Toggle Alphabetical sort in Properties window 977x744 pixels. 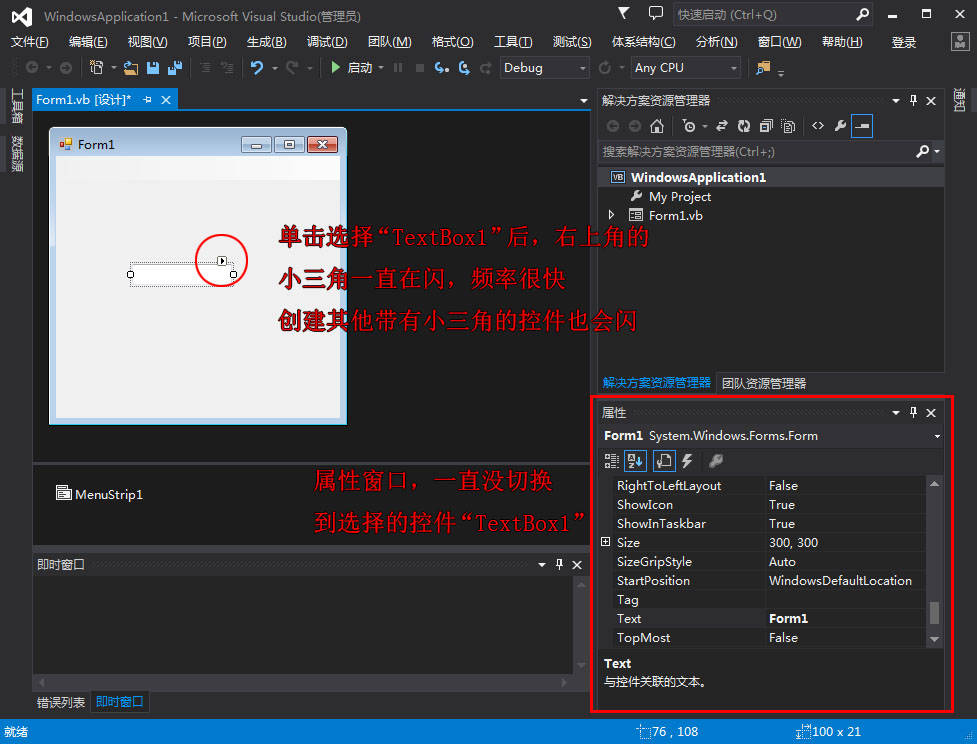click(x=635, y=461)
